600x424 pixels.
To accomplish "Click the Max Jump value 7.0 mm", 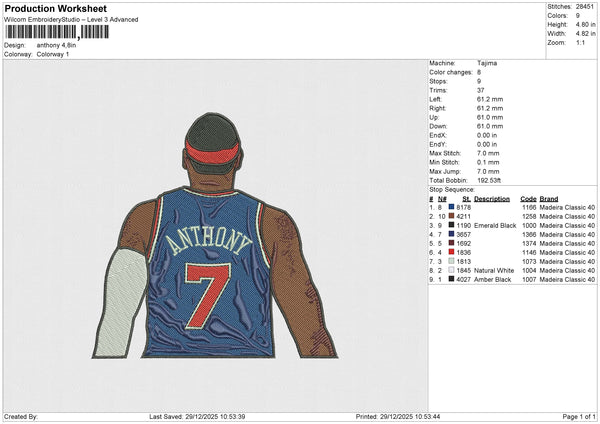I will [x=488, y=171].
